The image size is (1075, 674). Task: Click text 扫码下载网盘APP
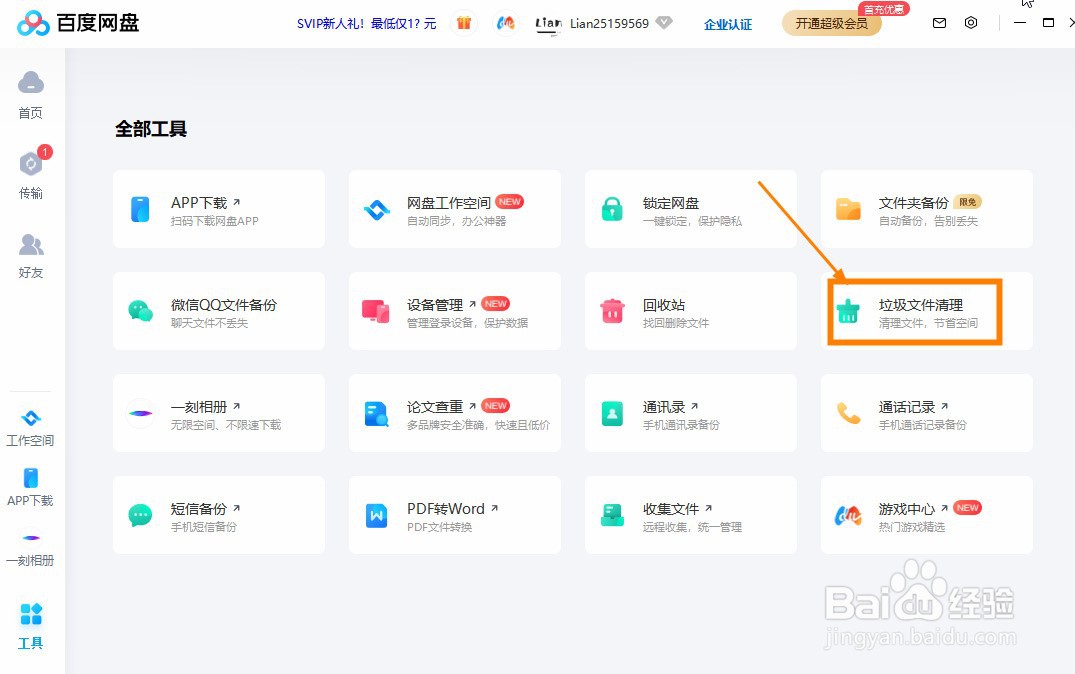click(x=215, y=221)
